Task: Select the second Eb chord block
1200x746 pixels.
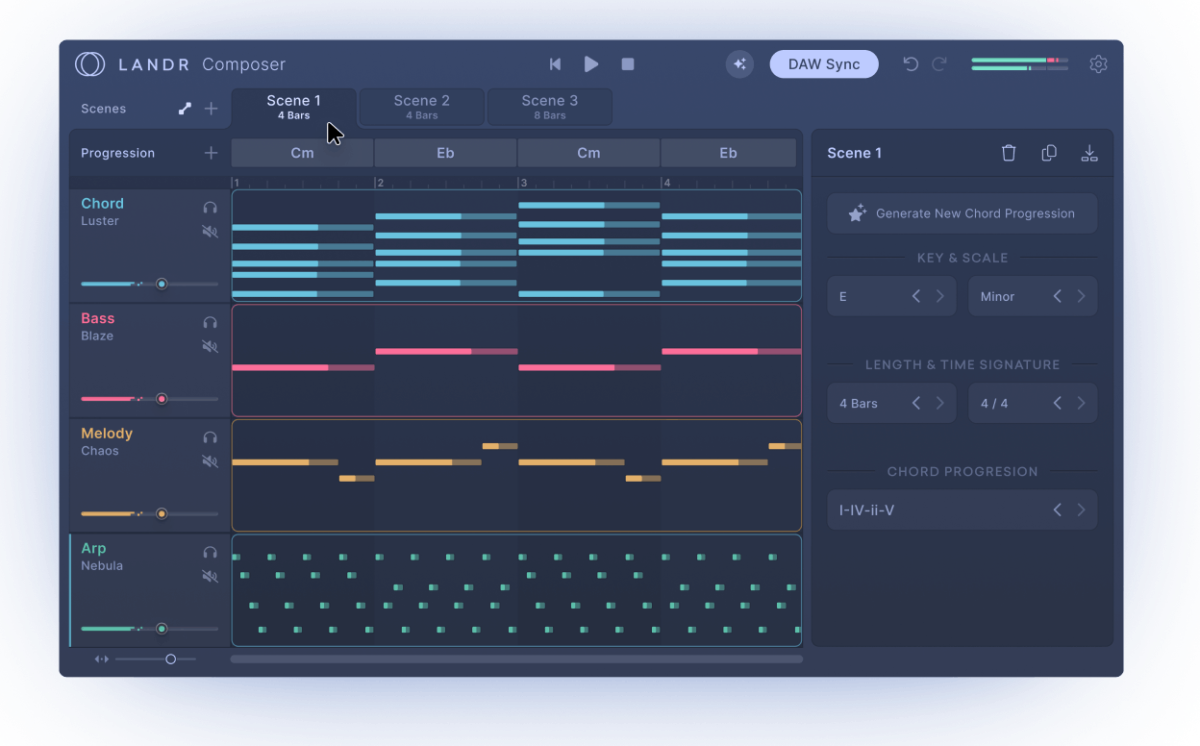Action: coord(728,153)
